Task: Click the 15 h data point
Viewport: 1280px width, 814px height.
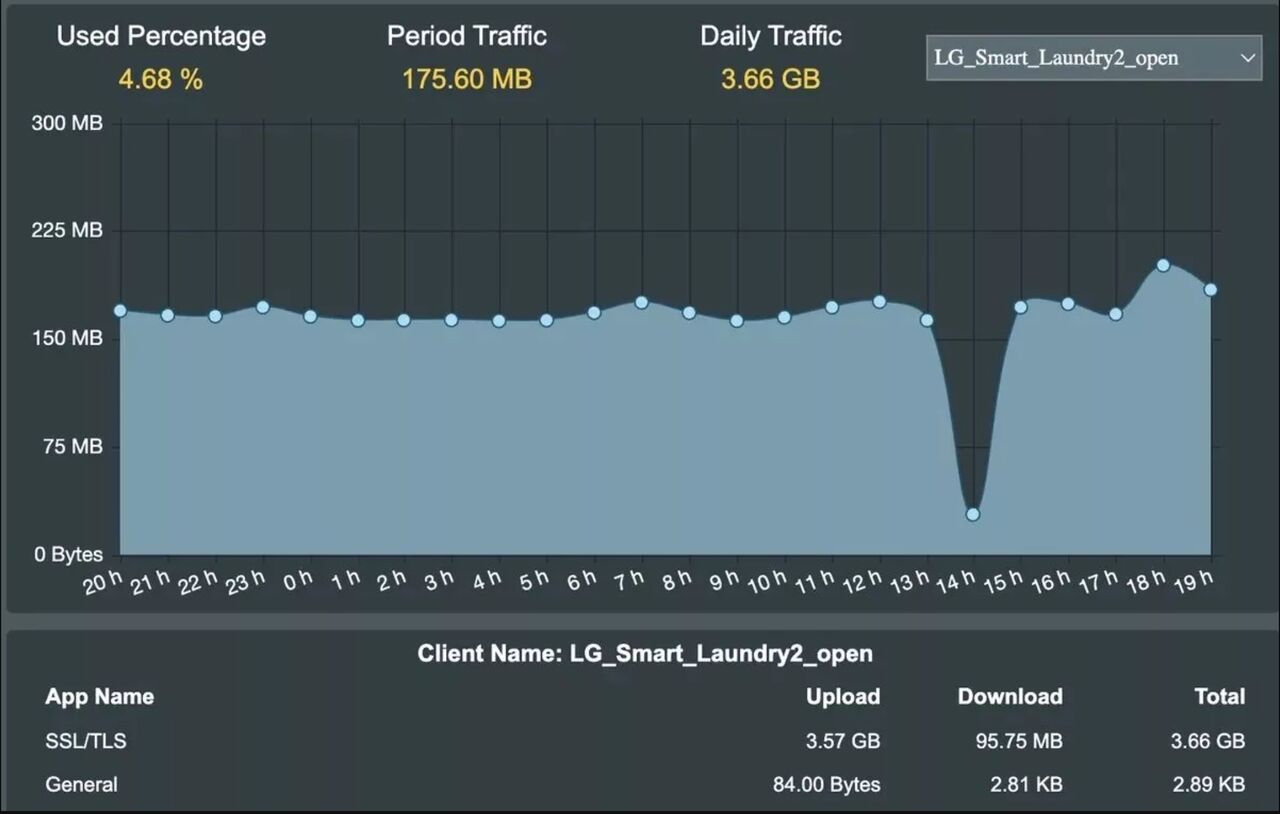Action: [1021, 307]
